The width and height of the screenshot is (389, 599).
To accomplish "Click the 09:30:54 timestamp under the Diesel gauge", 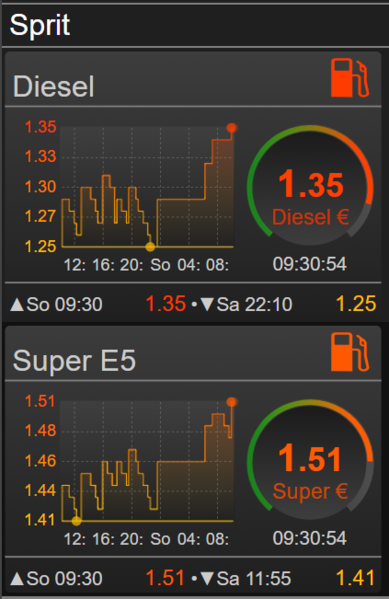I will coord(310,264).
